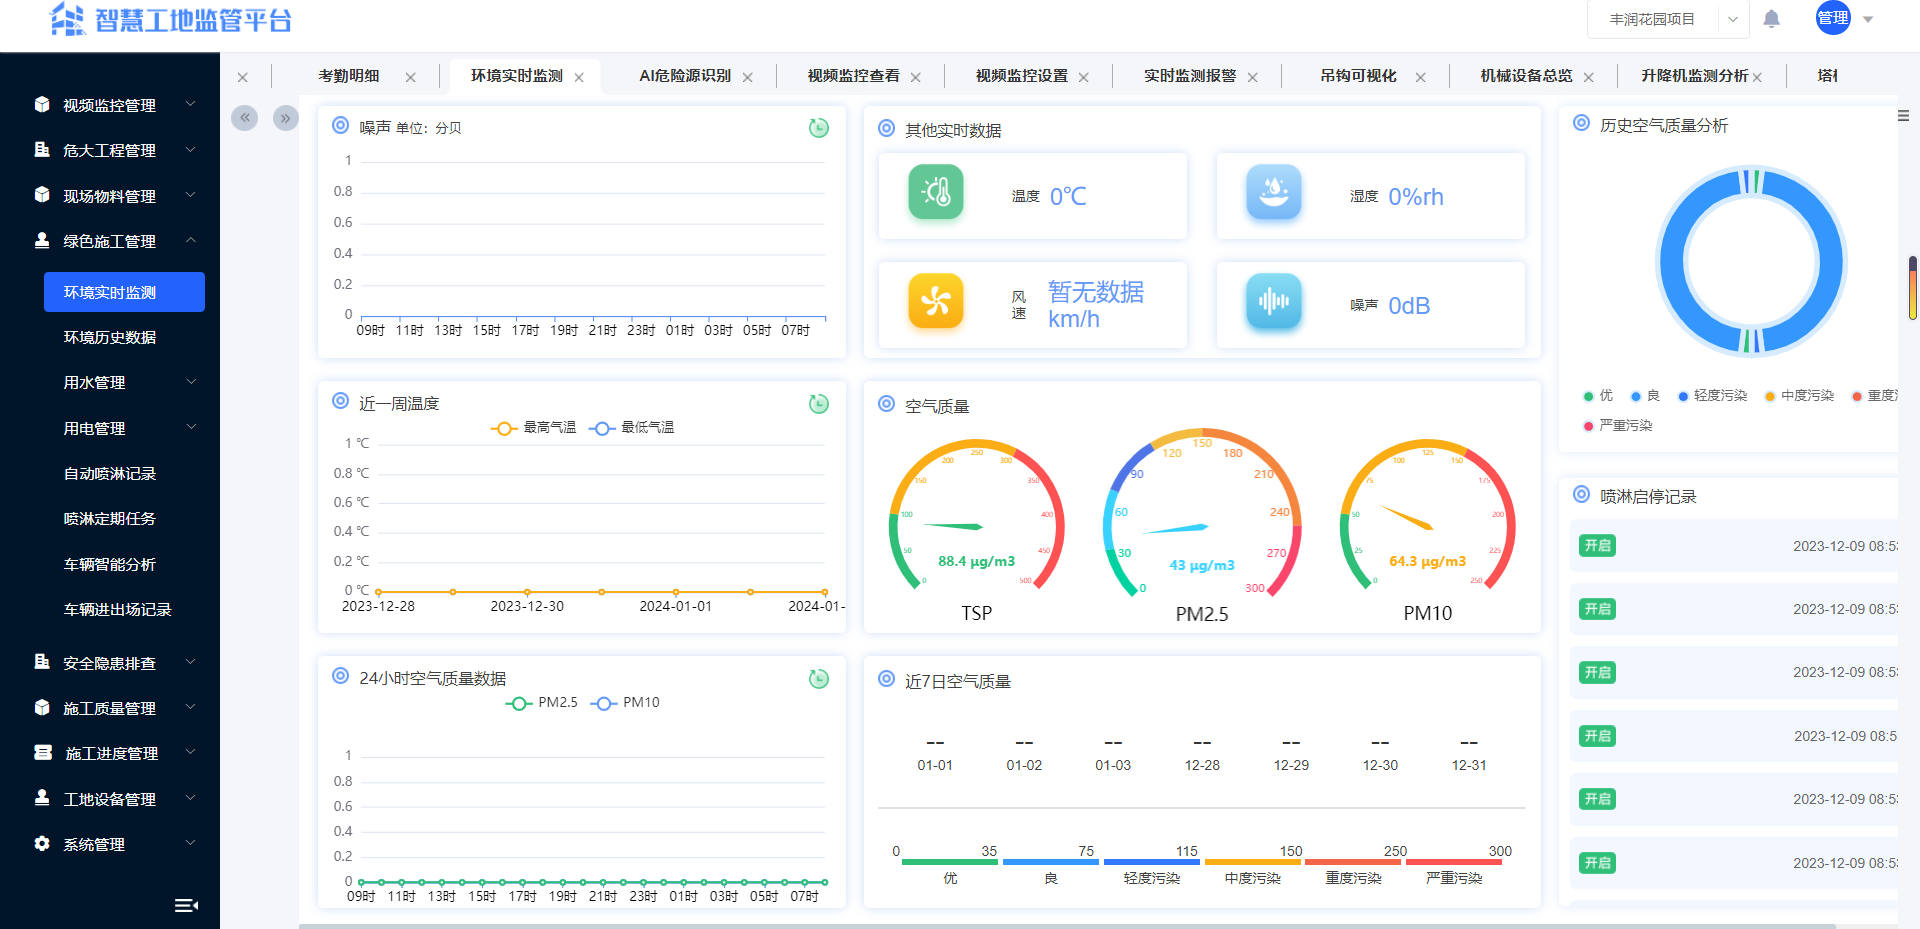This screenshot has width=1920, height=929.
Task: Open the user menu caret next to 管理
Action: [x=1868, y=19]
